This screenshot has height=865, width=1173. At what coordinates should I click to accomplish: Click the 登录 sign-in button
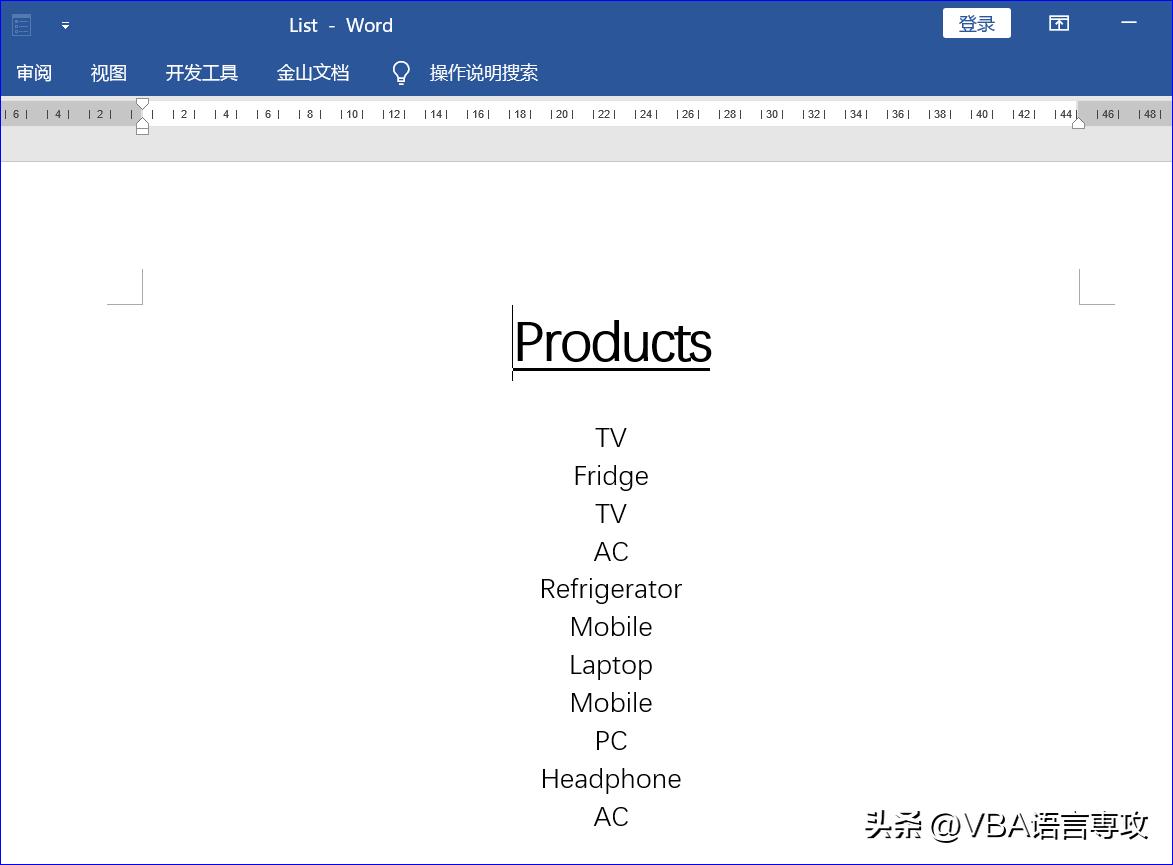976,24
